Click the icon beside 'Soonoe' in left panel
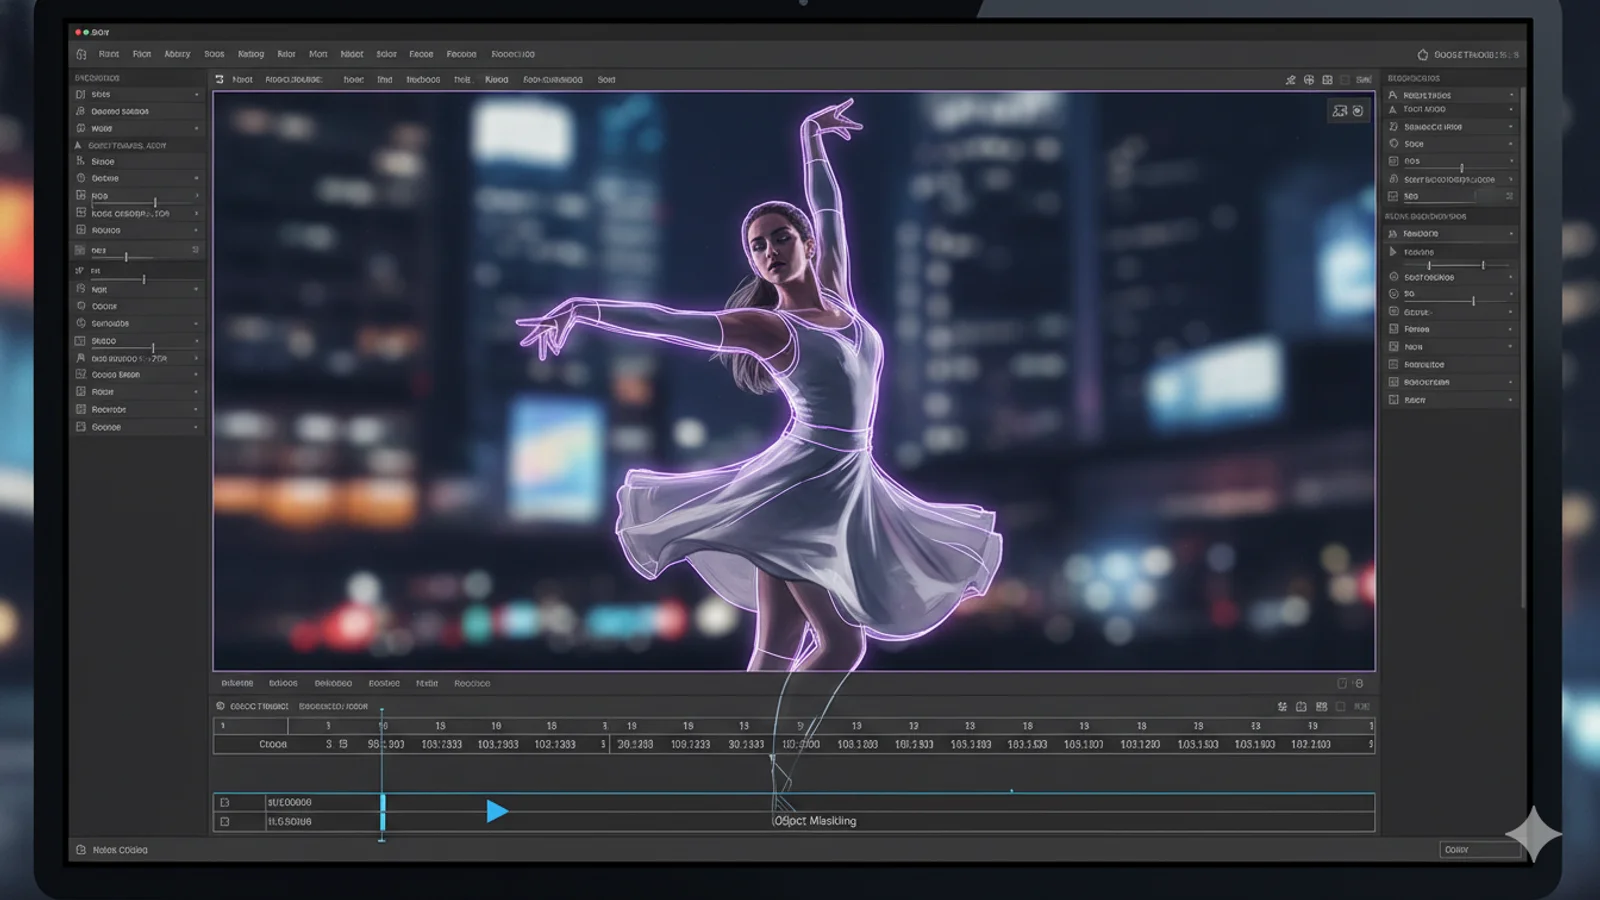1600x900 pixels. tap(81, 427)
